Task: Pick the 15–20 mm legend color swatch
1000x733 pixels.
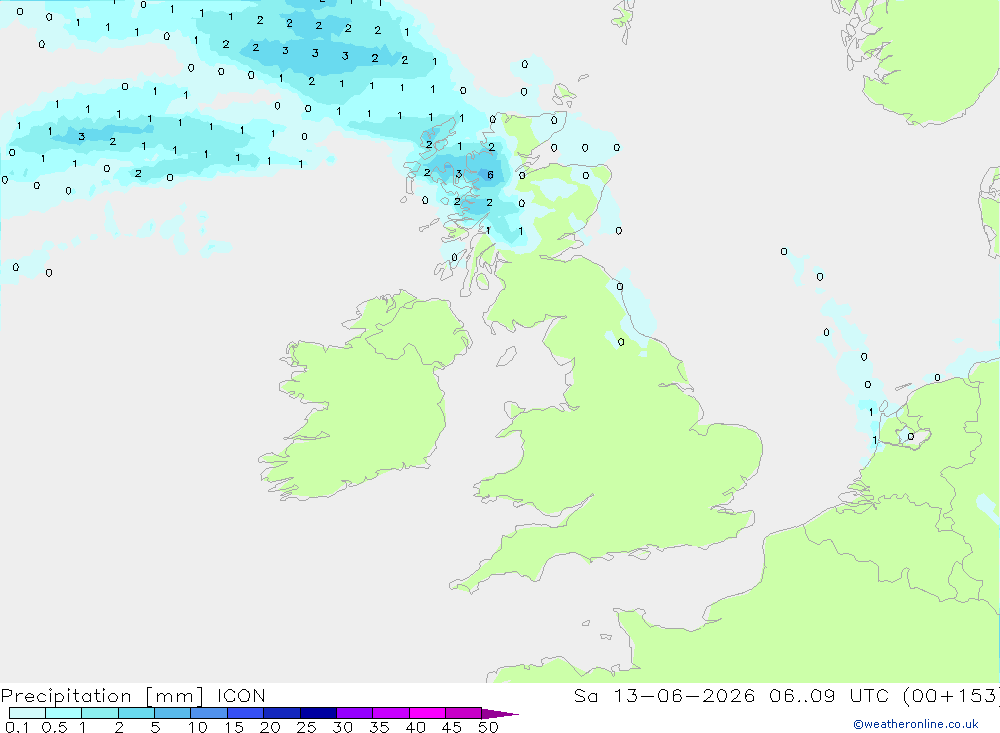Action: click(x=245, y=713)
